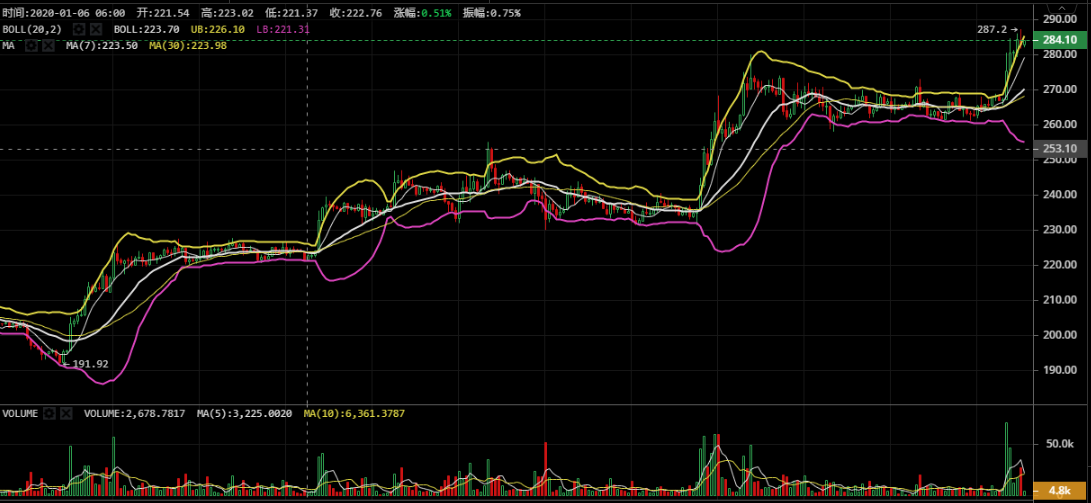Click the MA(7):223.50 value

104,45
